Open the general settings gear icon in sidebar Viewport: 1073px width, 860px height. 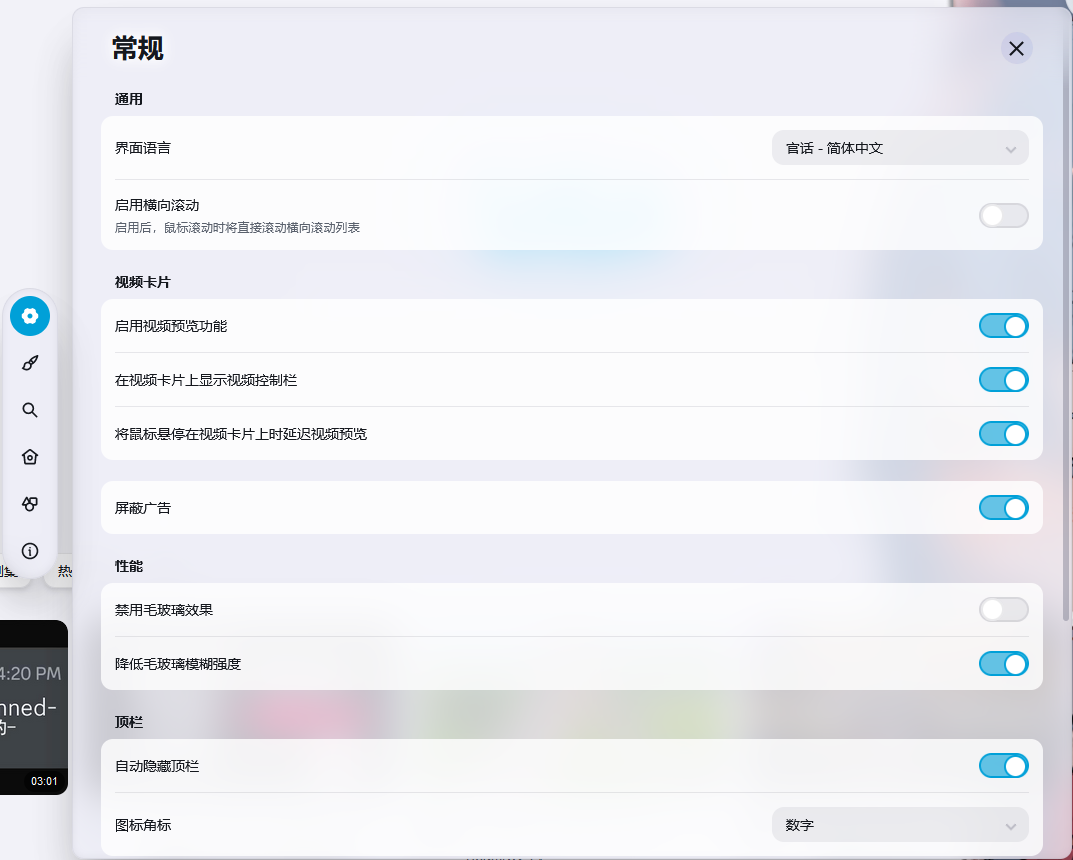click(x=30, y=316)
